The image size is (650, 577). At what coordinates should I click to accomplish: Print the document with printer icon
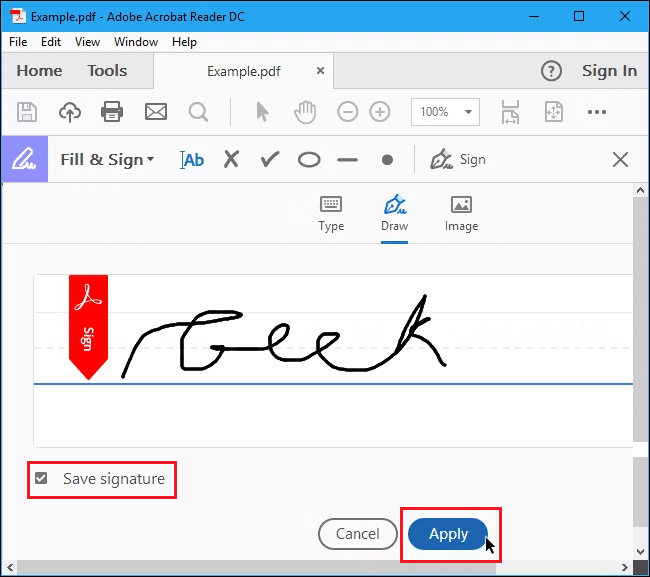pos(113,112)
